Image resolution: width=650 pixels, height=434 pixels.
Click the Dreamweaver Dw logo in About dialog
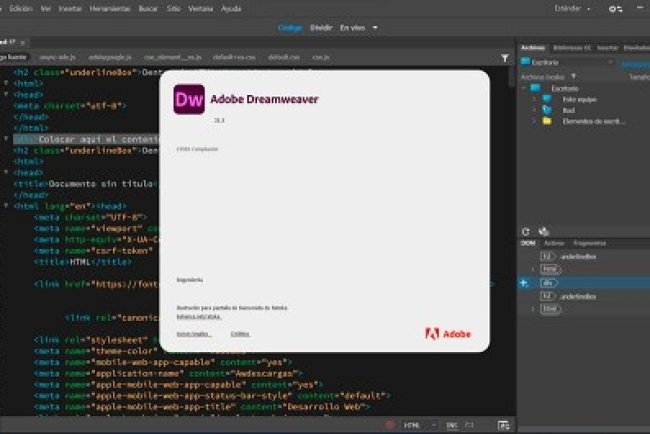[189, 99]
